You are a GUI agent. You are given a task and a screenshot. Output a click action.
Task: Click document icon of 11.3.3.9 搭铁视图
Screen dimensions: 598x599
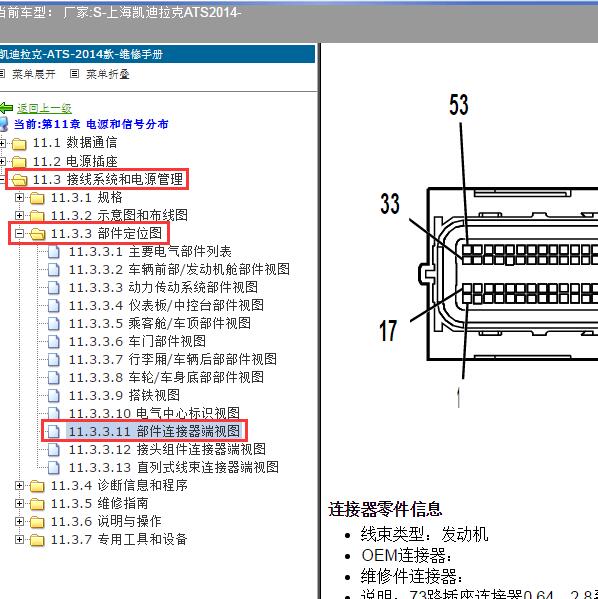coord(54,395)
